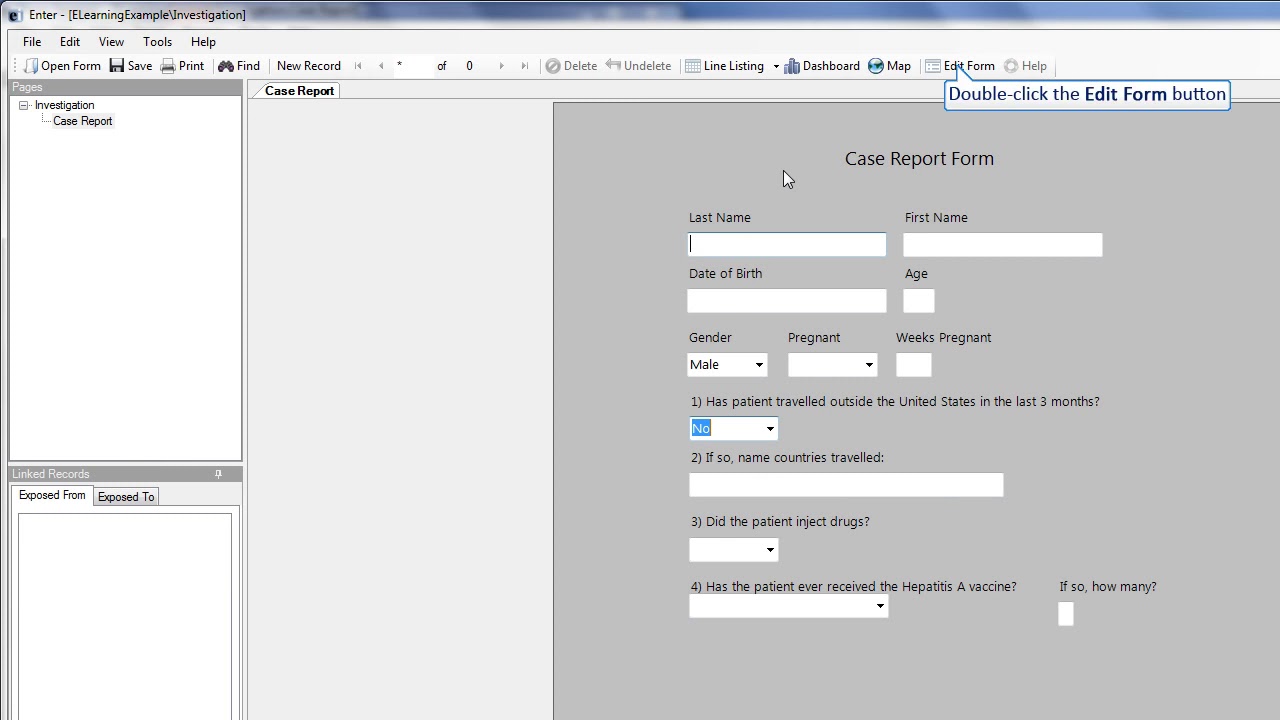Viewport: 1280px width, 720px height.
Task: Pin the Linked Records panel
Action: point(218,474)
